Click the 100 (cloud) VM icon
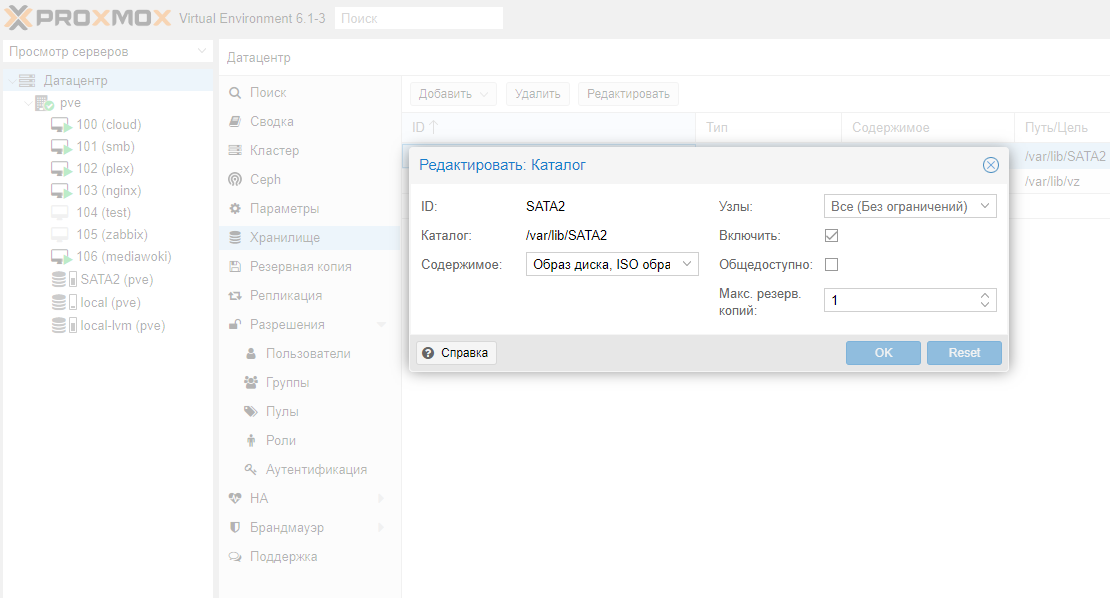1110x598 pixels. click(x=62, y=125)
